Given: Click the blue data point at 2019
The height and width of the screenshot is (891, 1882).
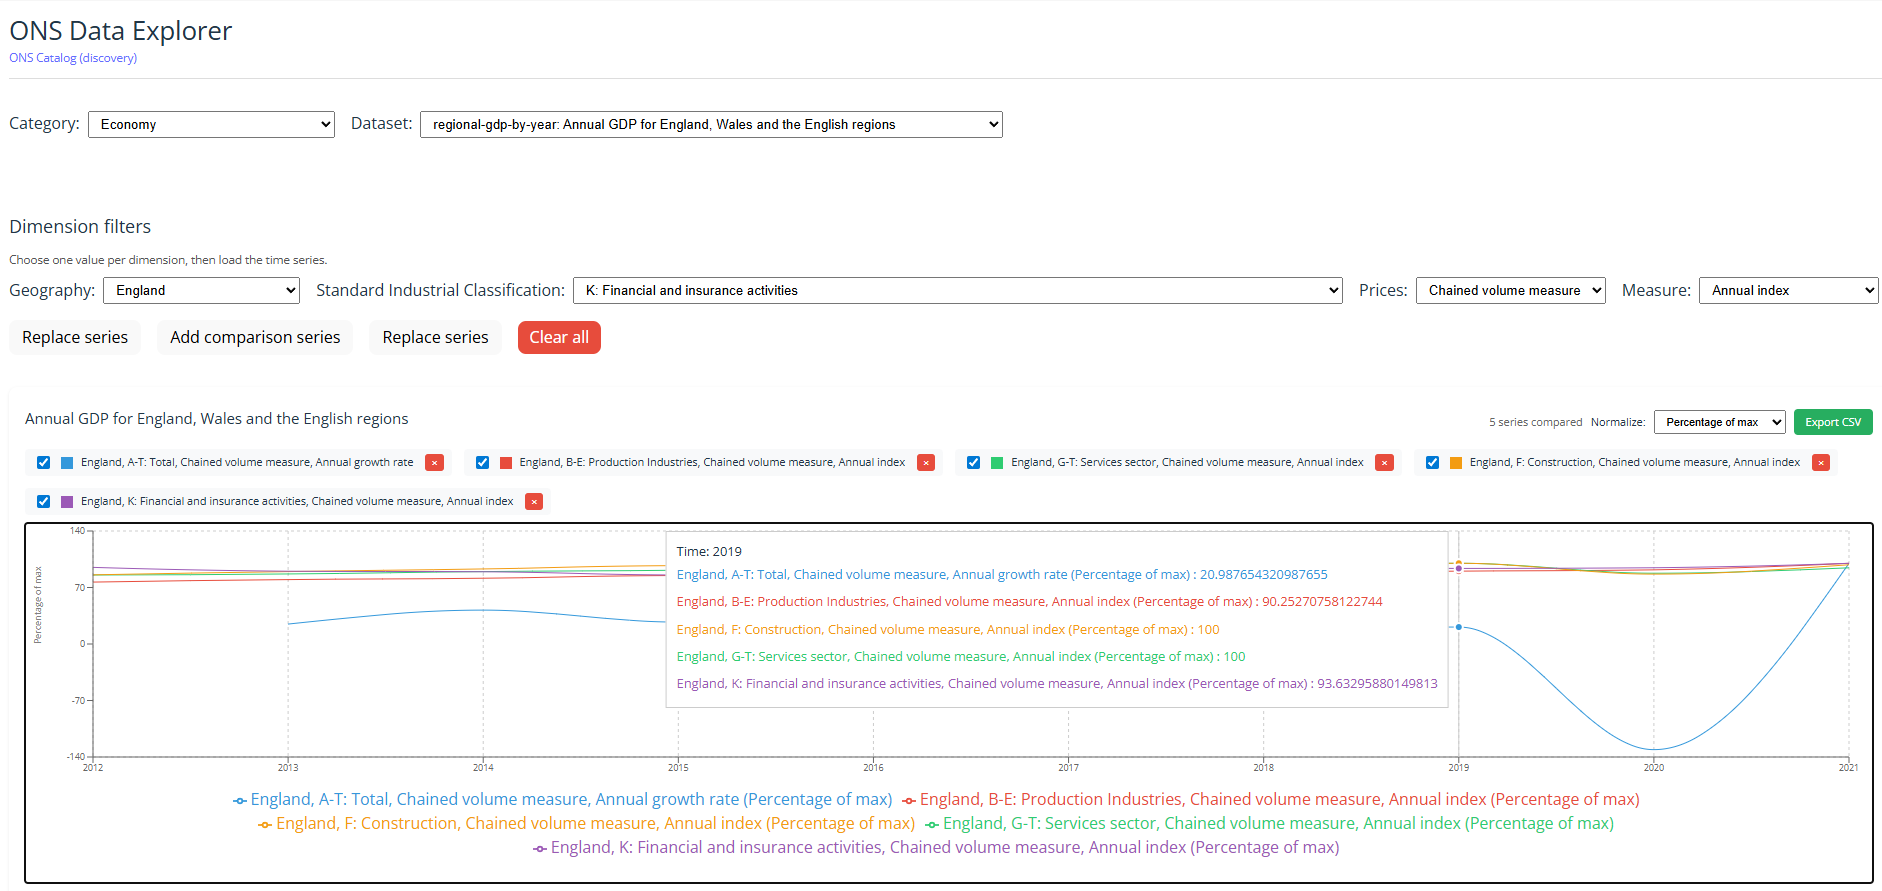Looking at the screenshot, I should point(1459,627).
